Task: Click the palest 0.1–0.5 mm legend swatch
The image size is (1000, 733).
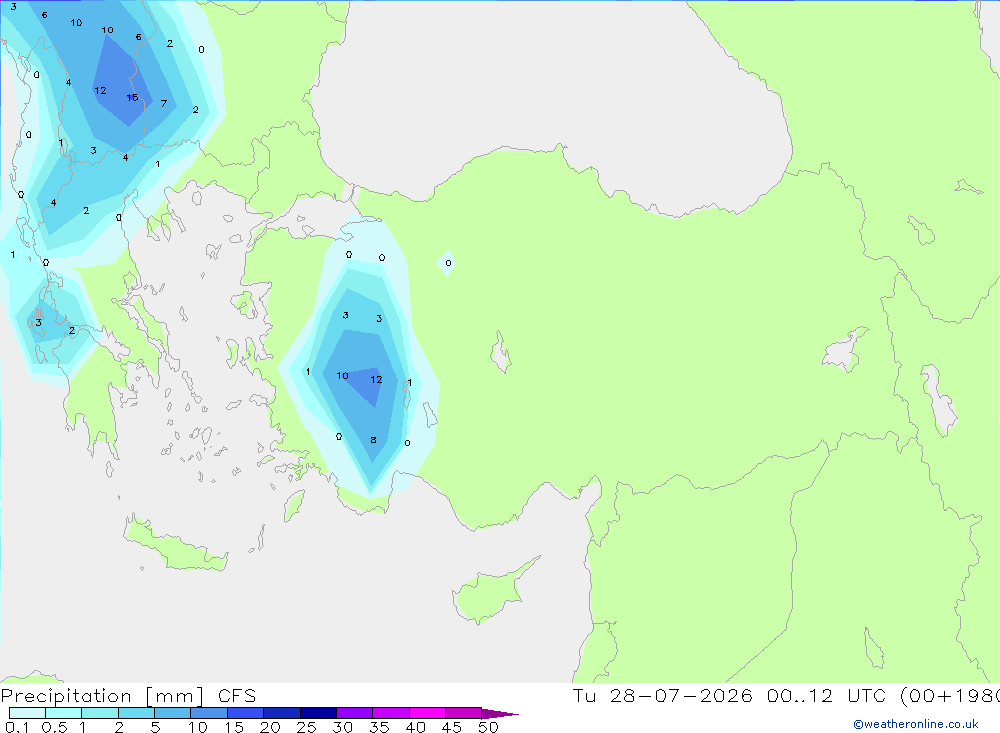Action: (27, 713)
